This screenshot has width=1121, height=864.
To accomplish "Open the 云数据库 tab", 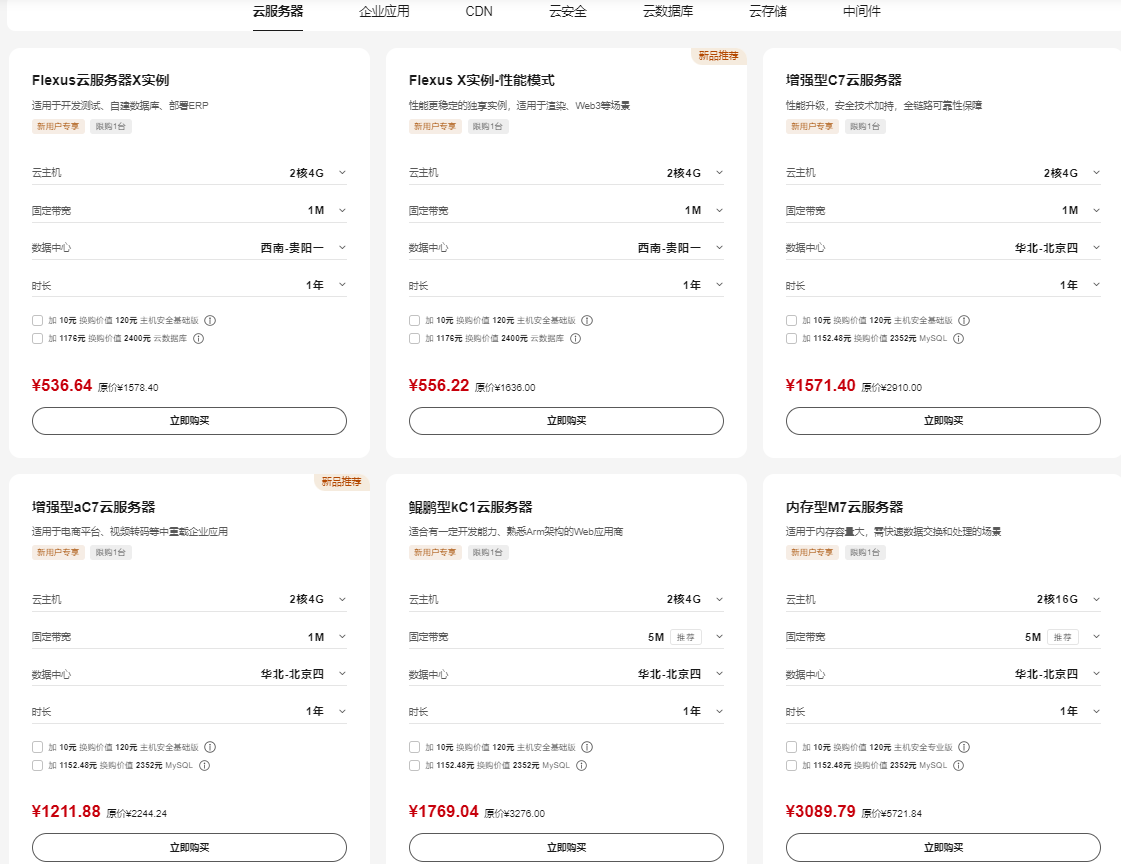I will [x=668, y=11].
